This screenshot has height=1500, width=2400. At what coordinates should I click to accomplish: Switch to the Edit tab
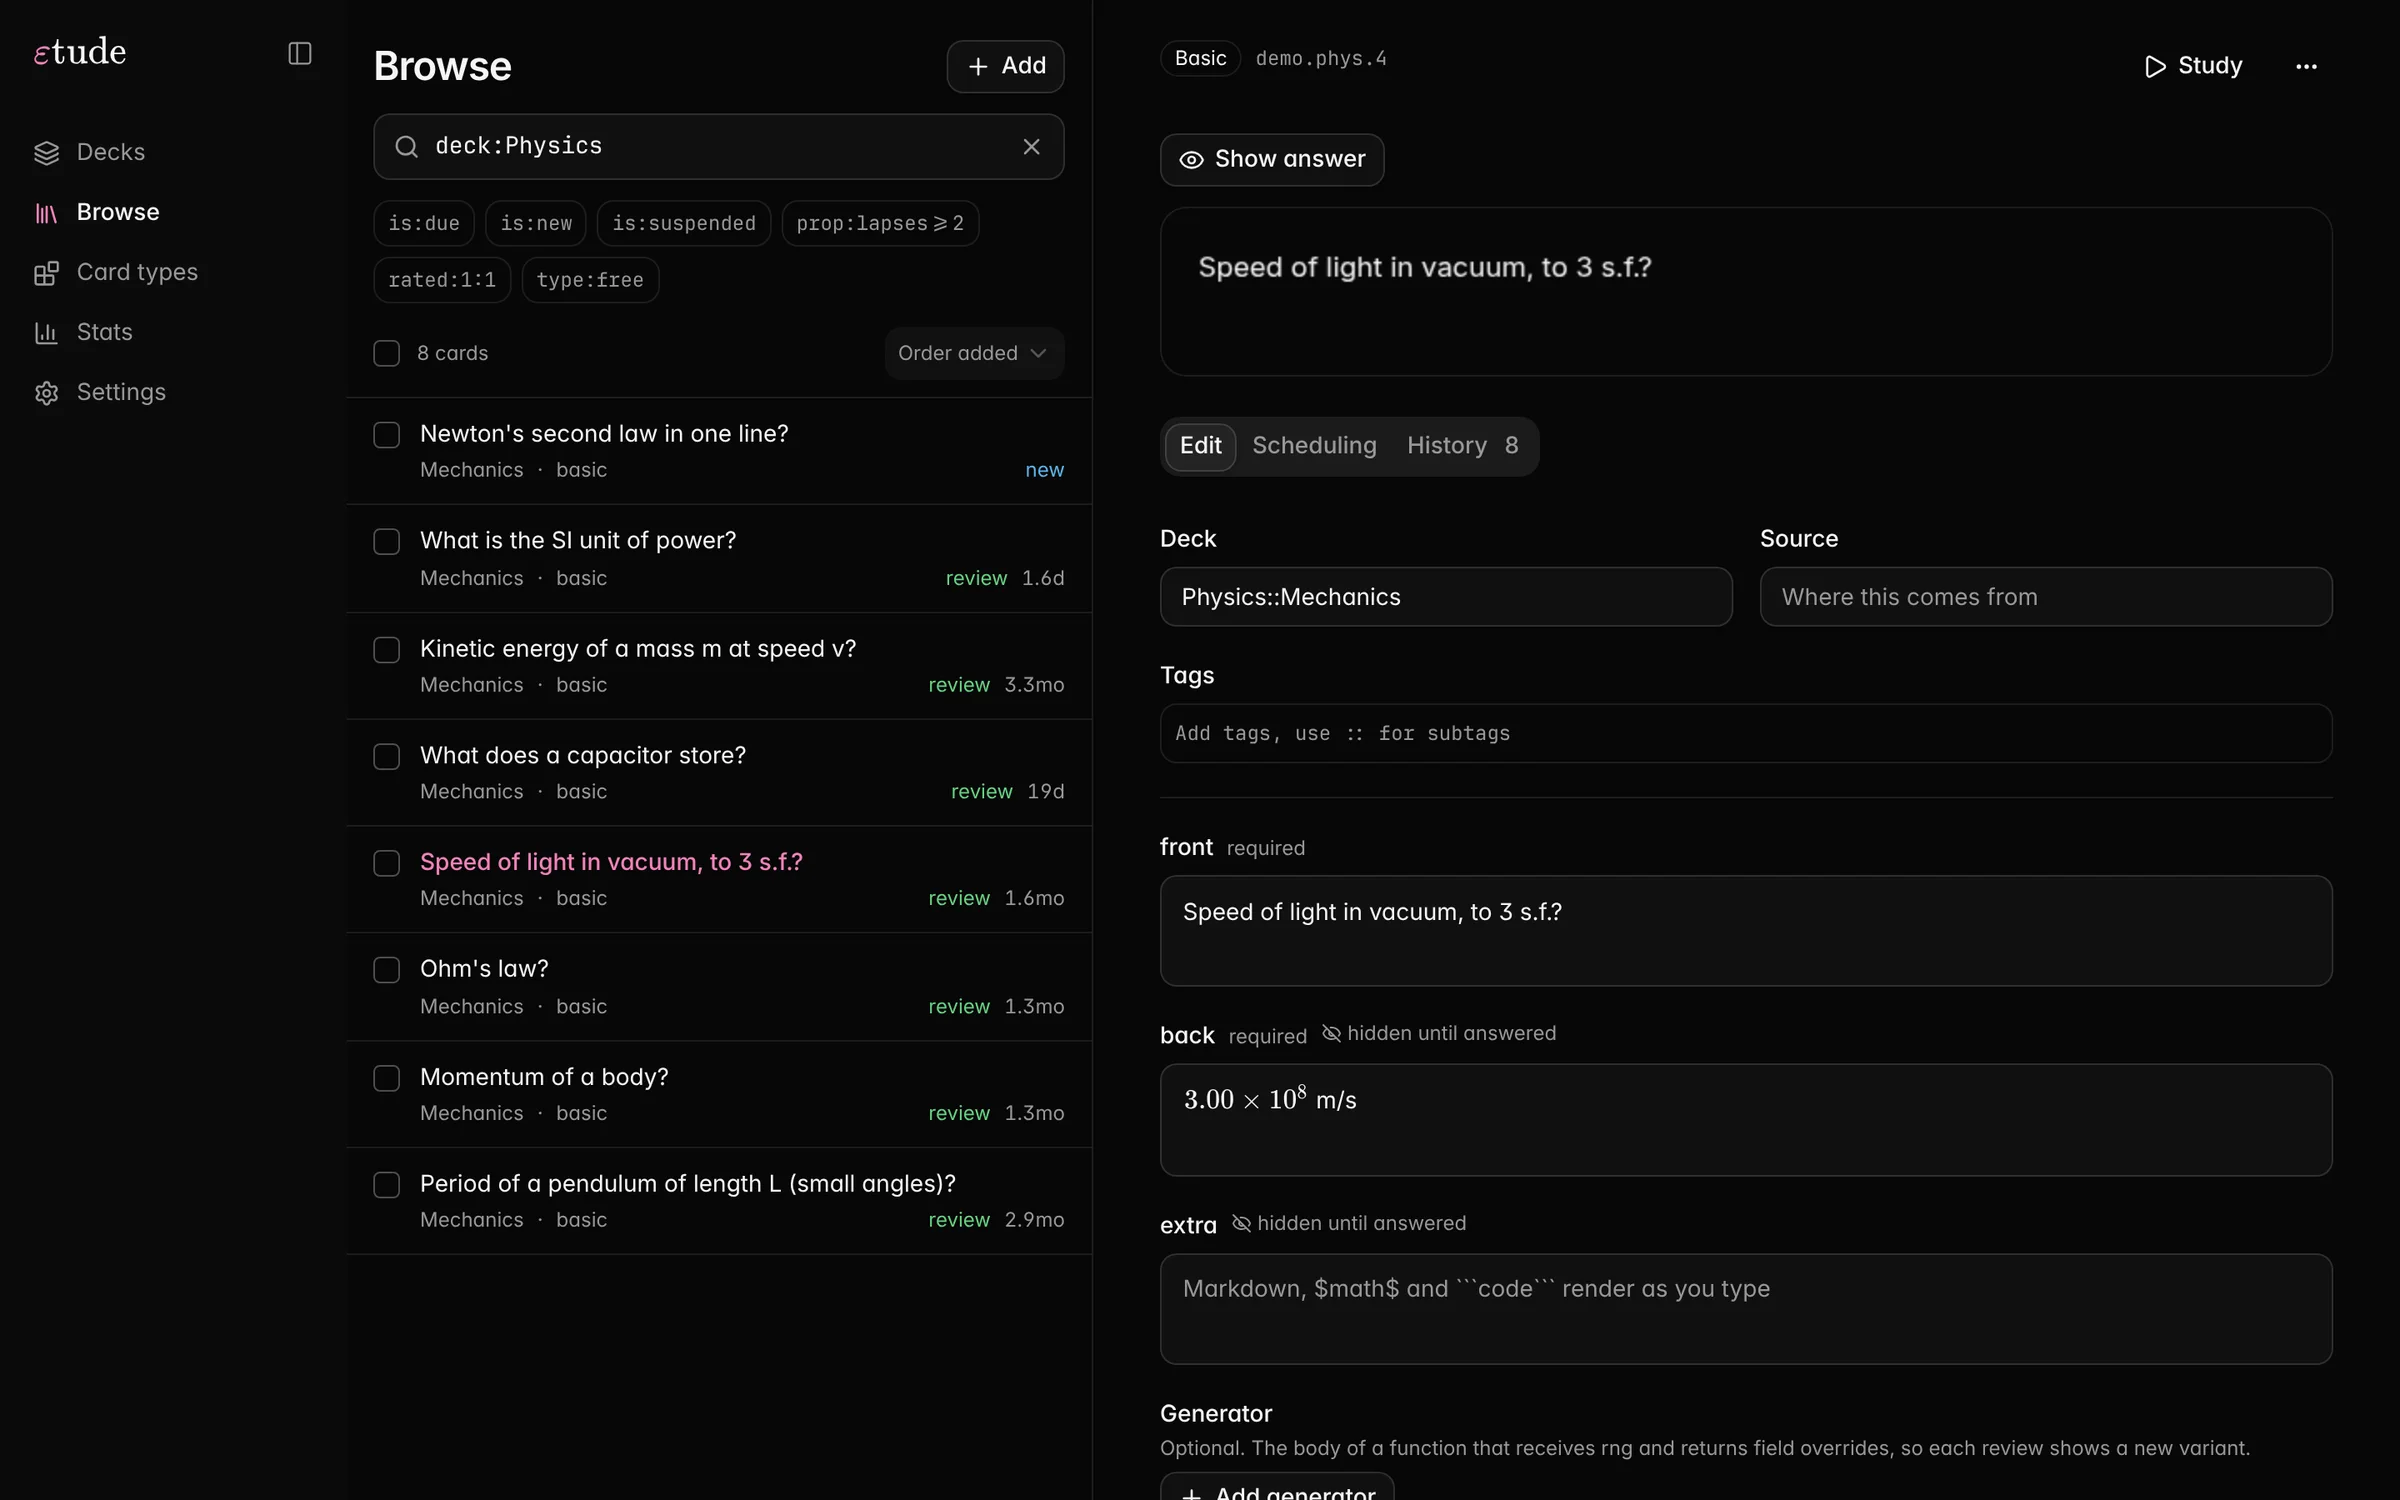(x=1200, y=446)
